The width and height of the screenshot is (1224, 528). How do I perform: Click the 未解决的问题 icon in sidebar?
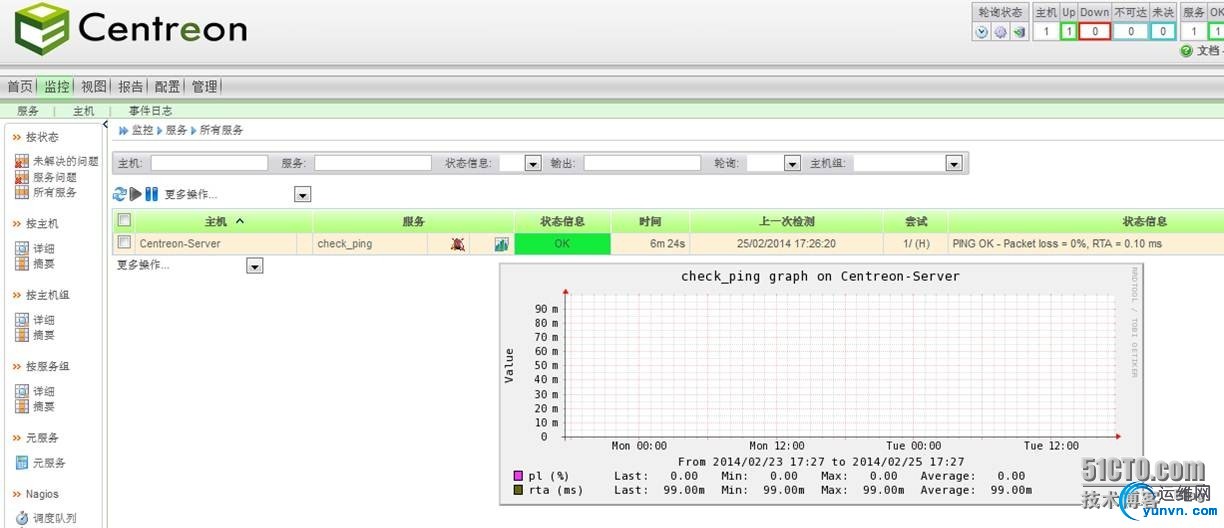(22, 161)
